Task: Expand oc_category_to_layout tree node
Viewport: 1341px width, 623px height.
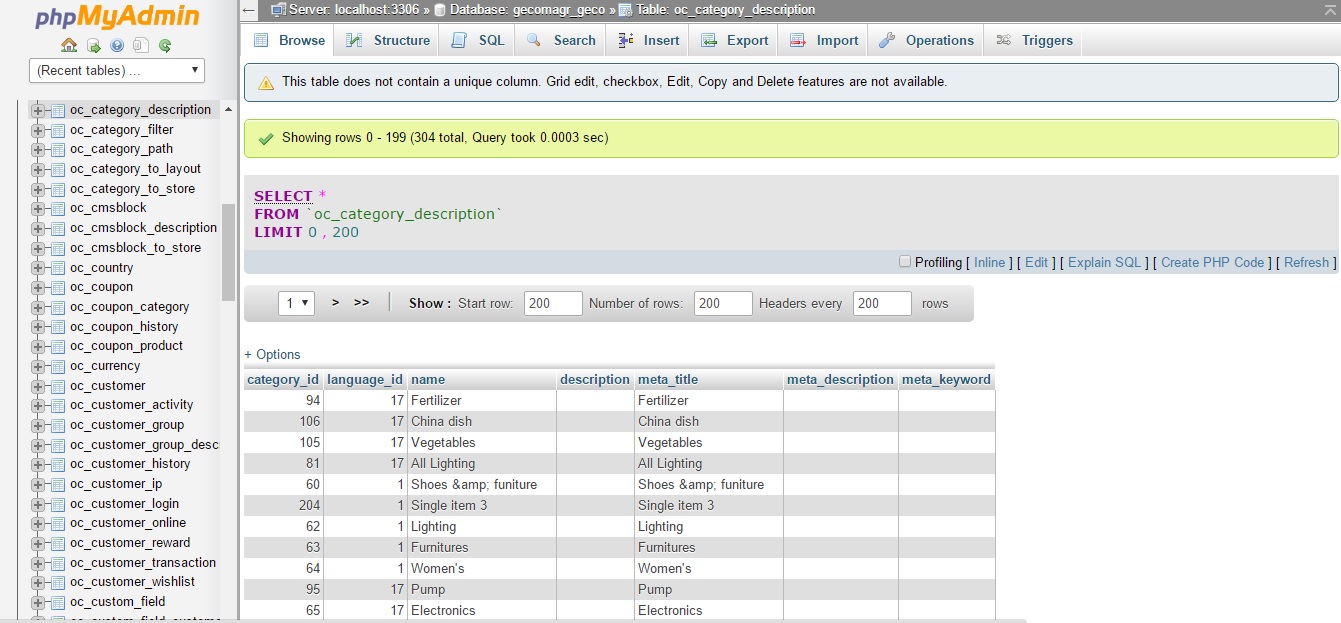Action: coord(38,169)
